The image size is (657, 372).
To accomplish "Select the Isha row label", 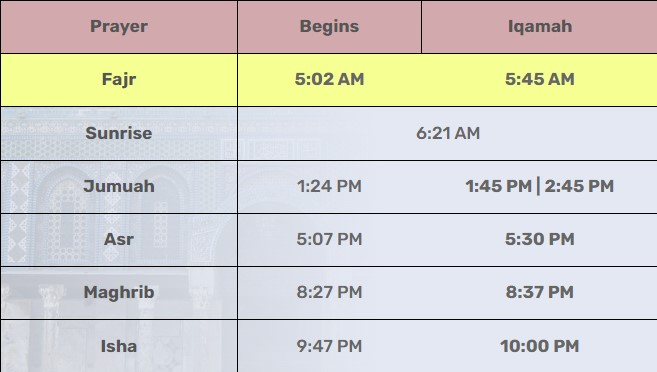I will pyautogui.click(x=119, y=346).
